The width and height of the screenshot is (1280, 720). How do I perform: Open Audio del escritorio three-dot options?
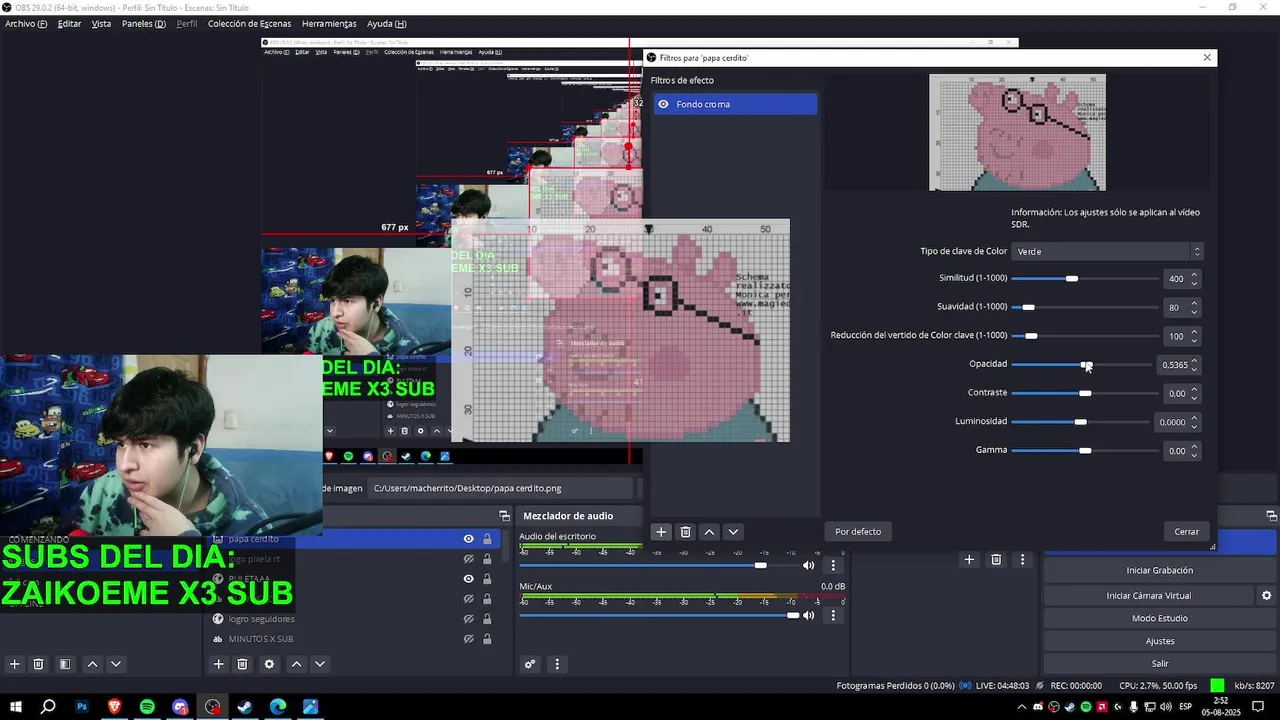[x=833, y=565]
